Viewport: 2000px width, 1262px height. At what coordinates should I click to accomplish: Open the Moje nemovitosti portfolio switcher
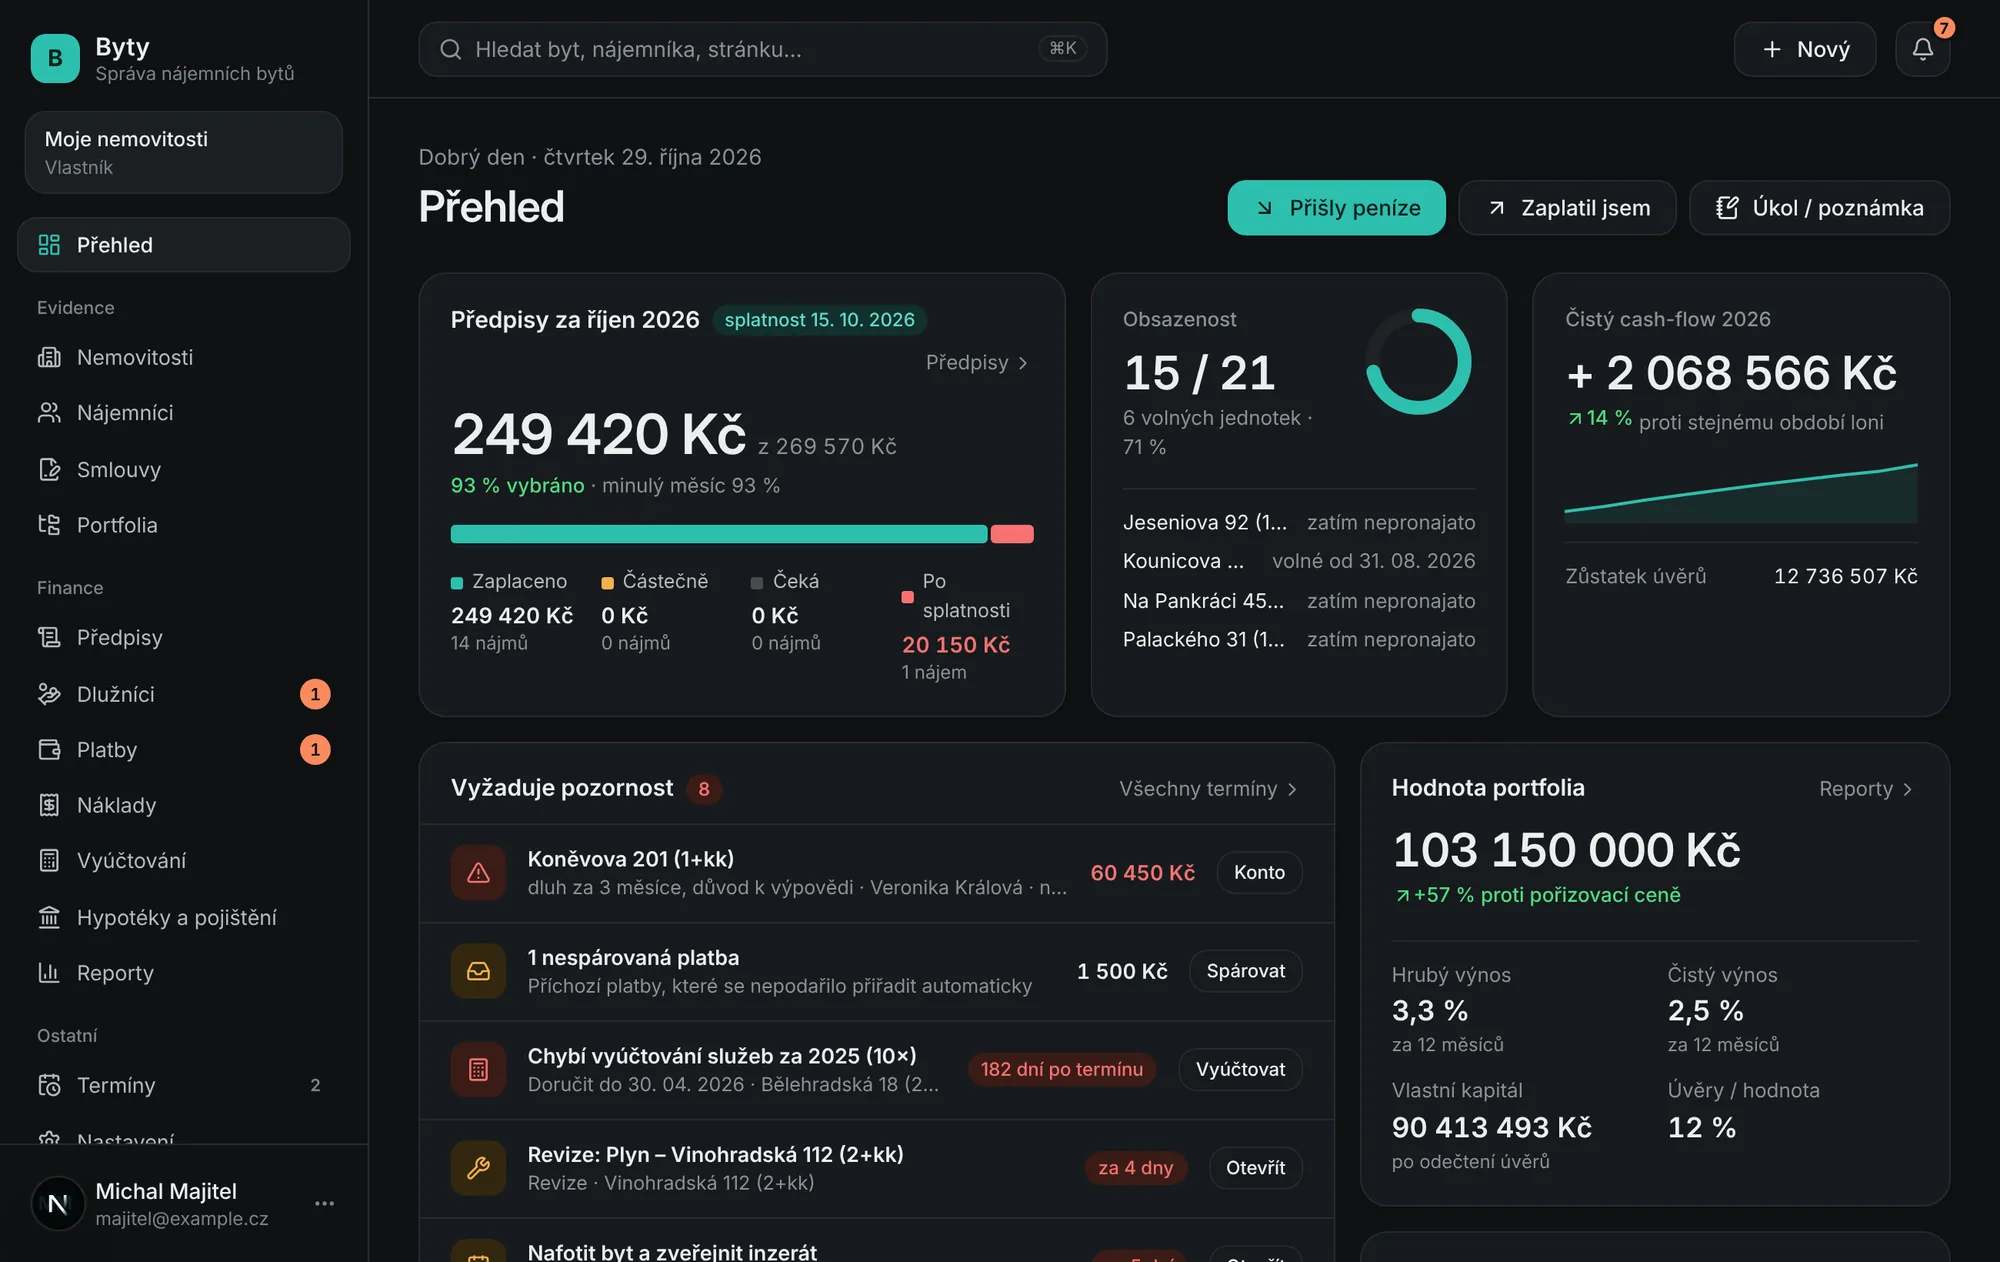[184, 152]
